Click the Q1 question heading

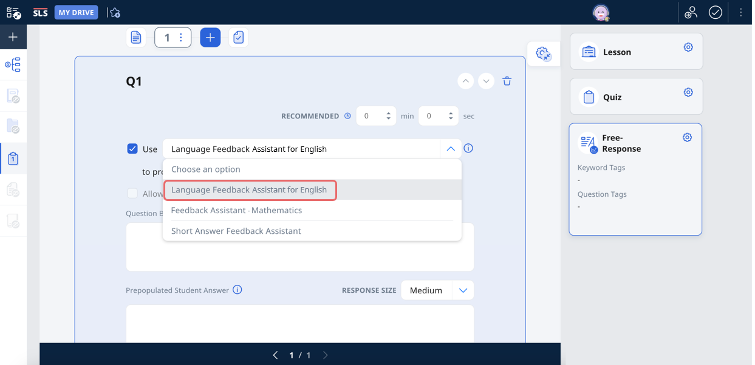click(x=134, y=82)
